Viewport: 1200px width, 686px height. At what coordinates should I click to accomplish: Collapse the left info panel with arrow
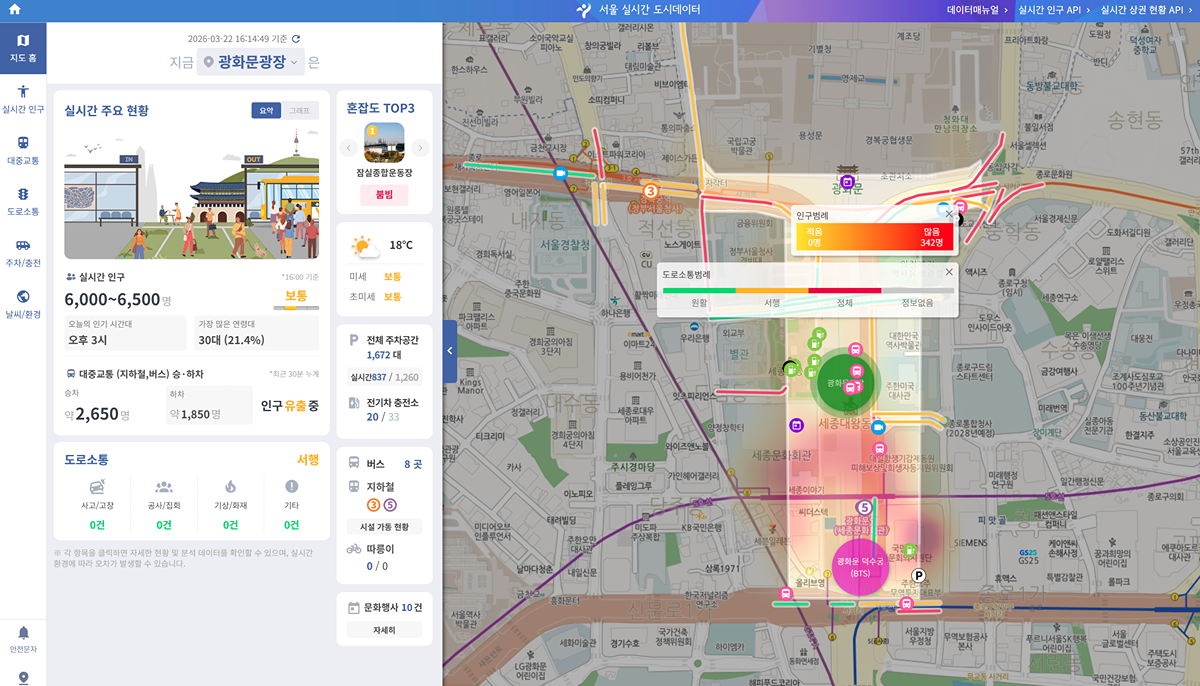click(449, 351)
